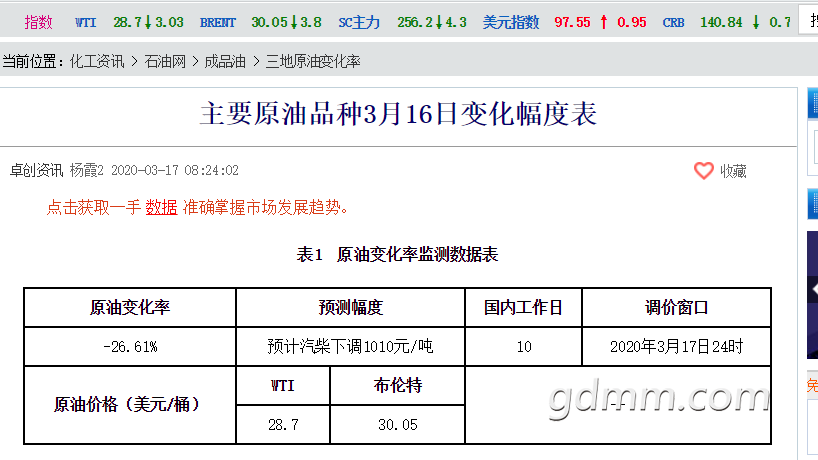The width and height of the screenshot is (818, 460).
Task: Click the 指数 ticker label
Action: [x=39, y=22]
